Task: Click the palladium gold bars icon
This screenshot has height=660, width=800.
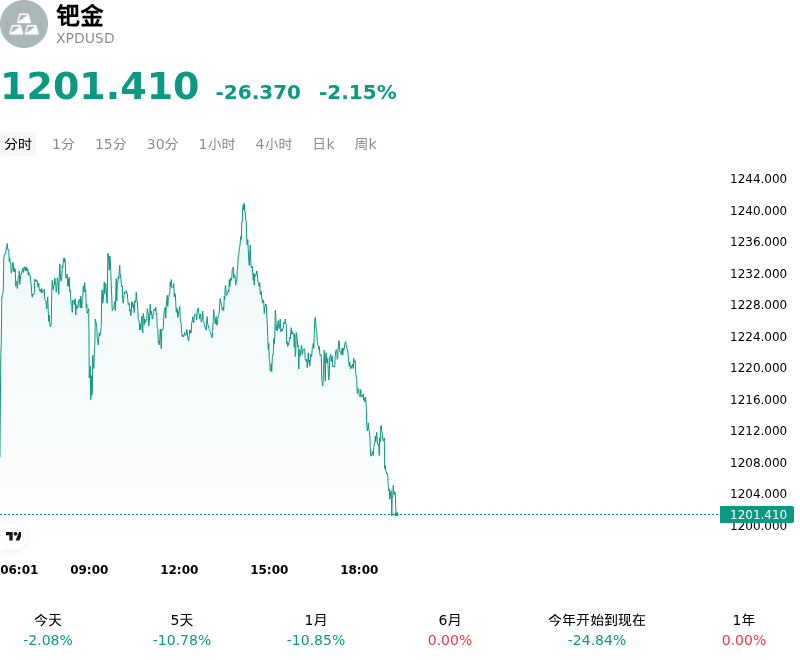Action: click(x=23, y=24)
